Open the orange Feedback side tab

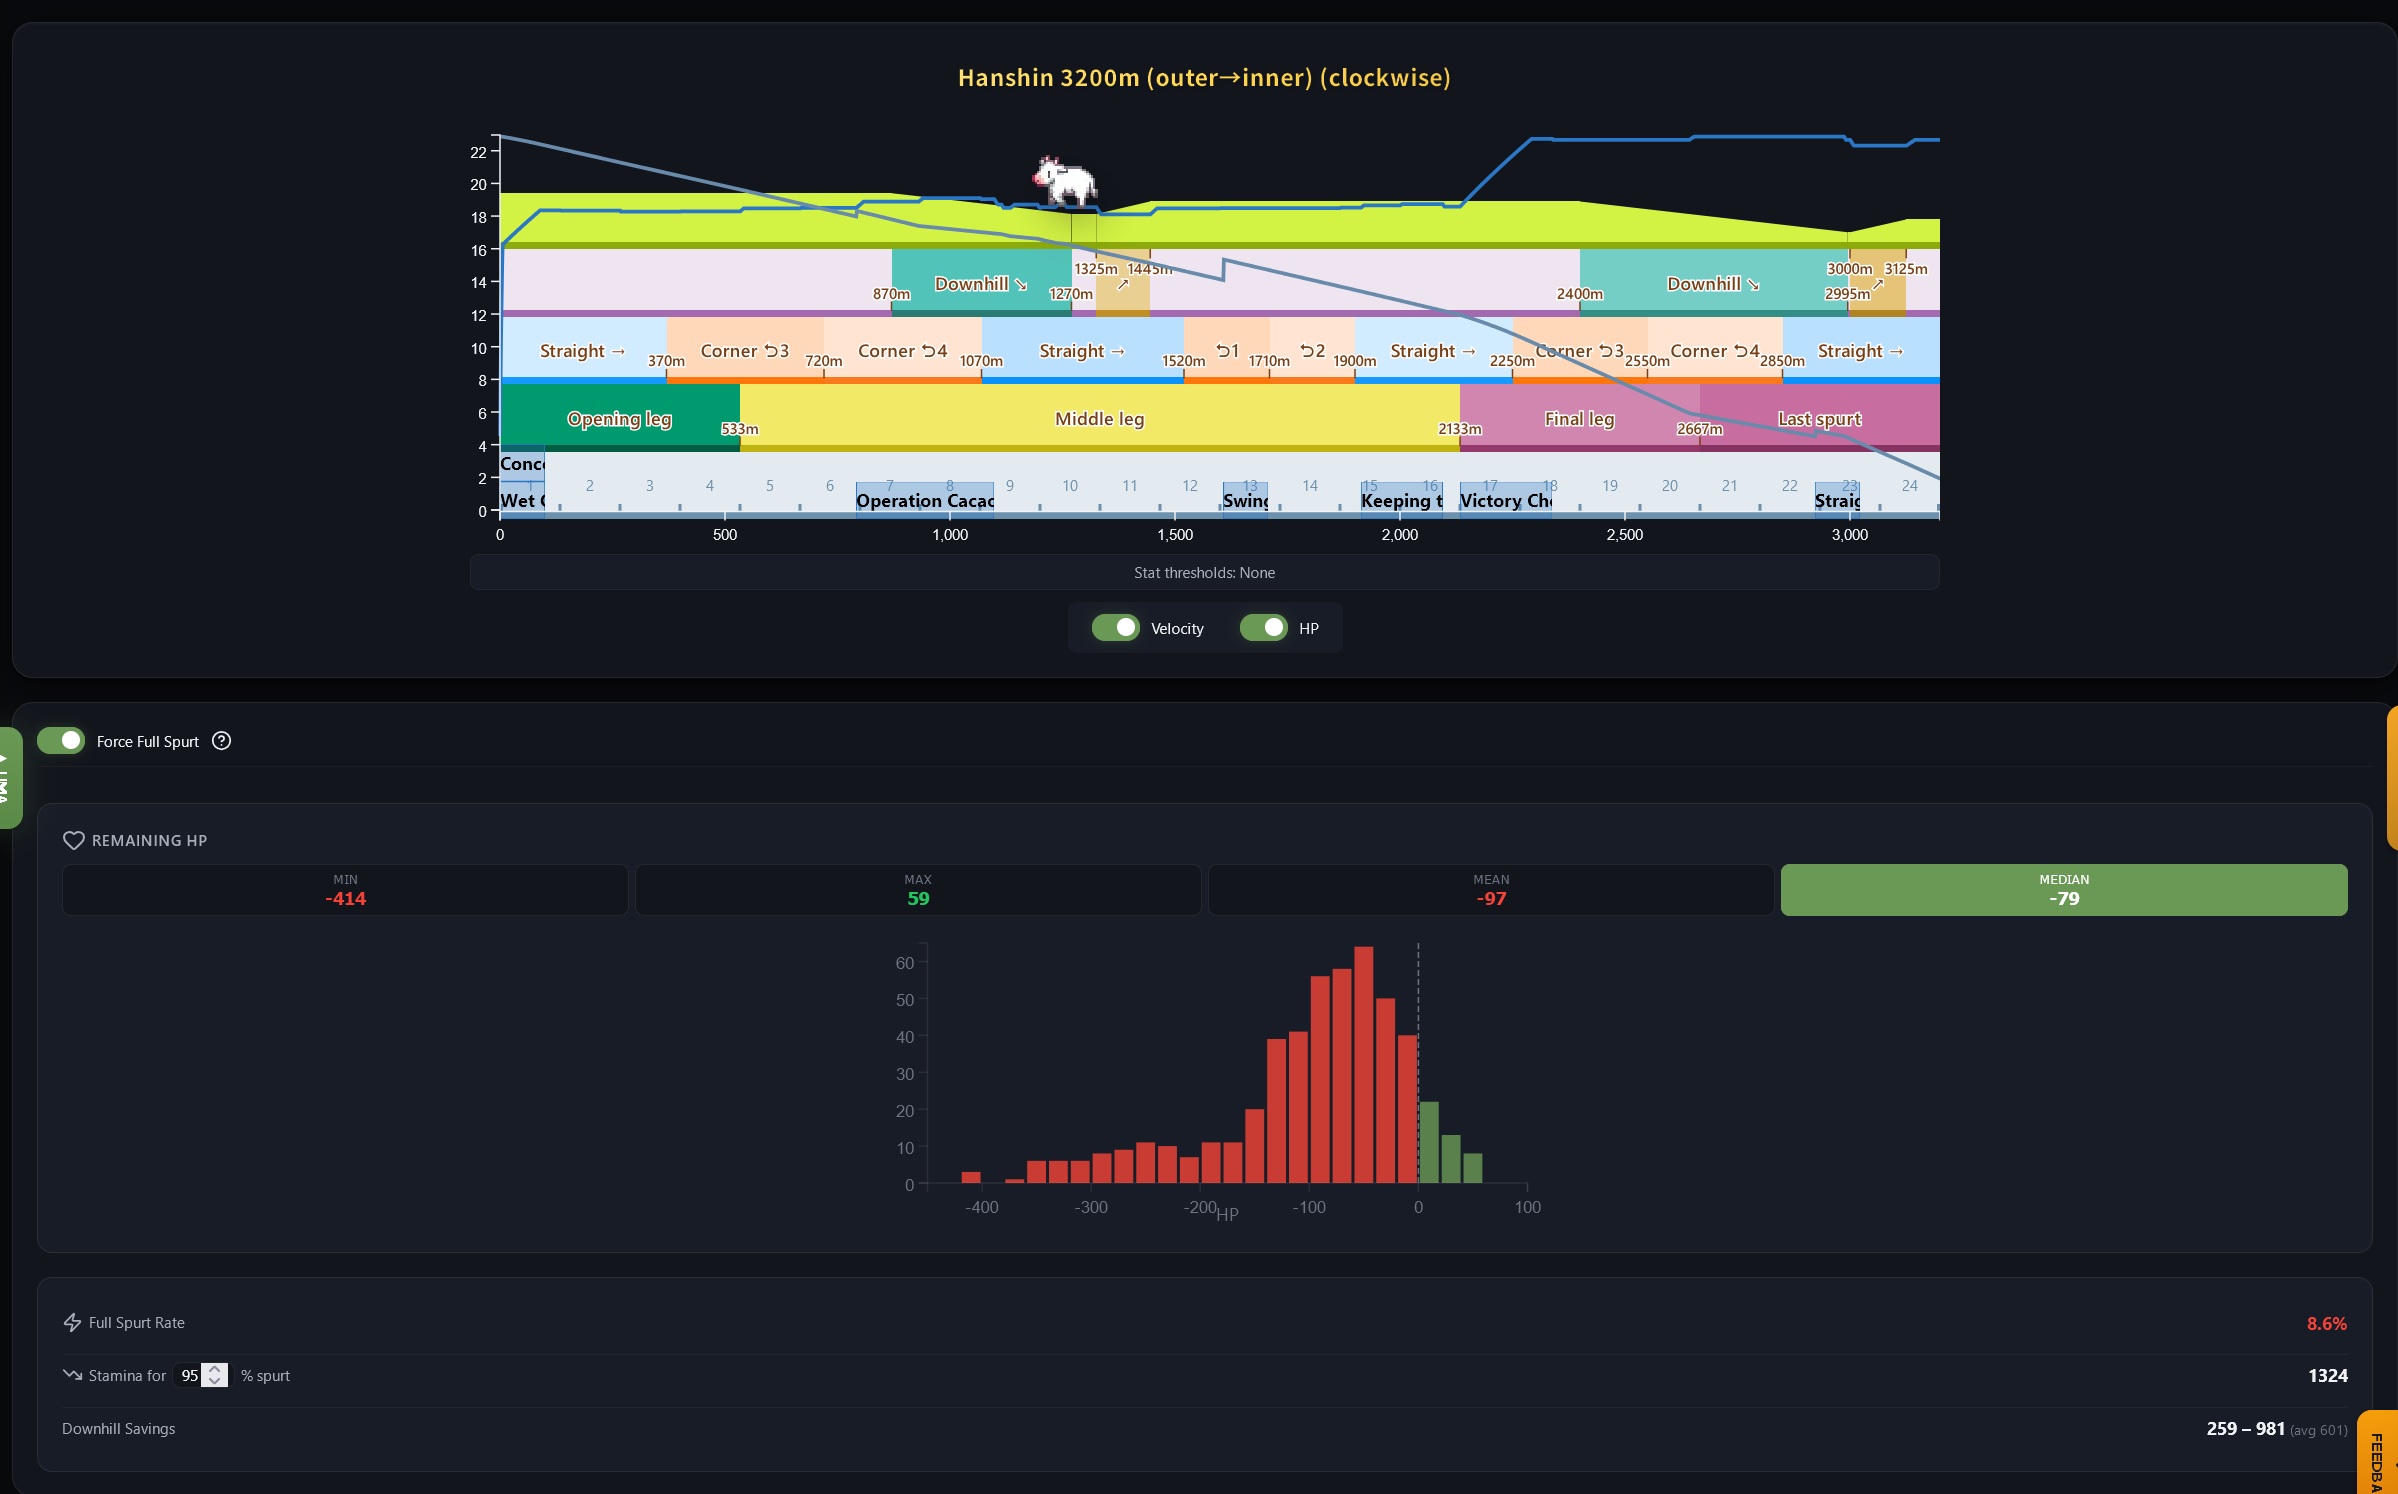[2378, 1455]
